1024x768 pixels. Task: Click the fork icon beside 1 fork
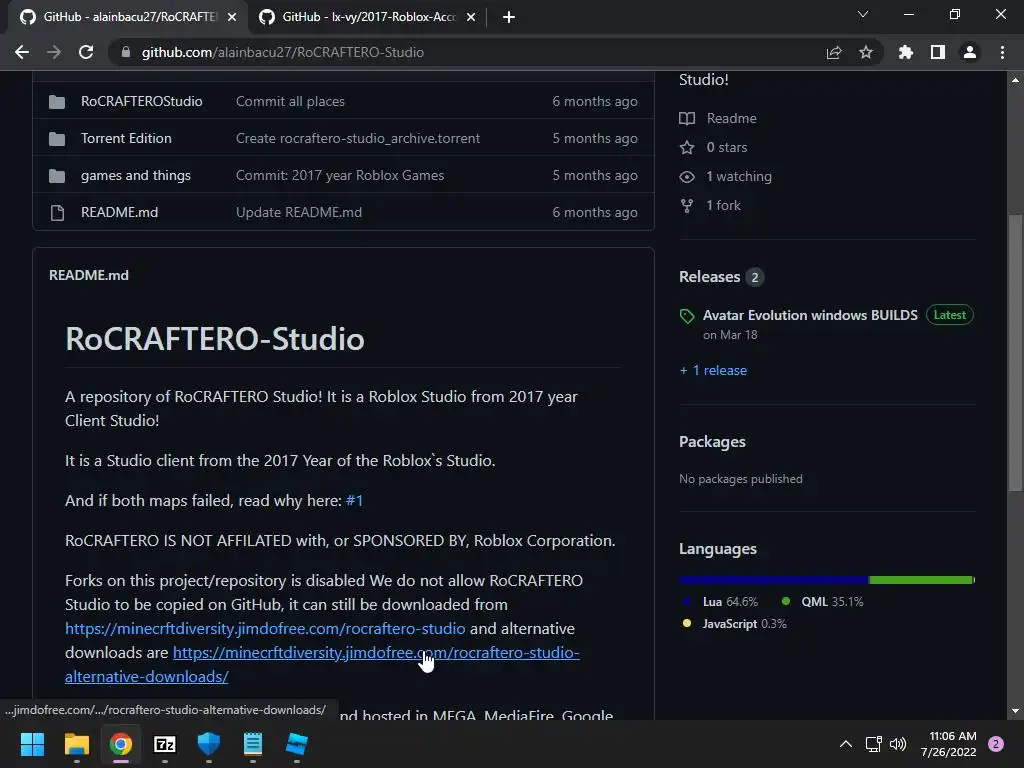coord(687,206)
